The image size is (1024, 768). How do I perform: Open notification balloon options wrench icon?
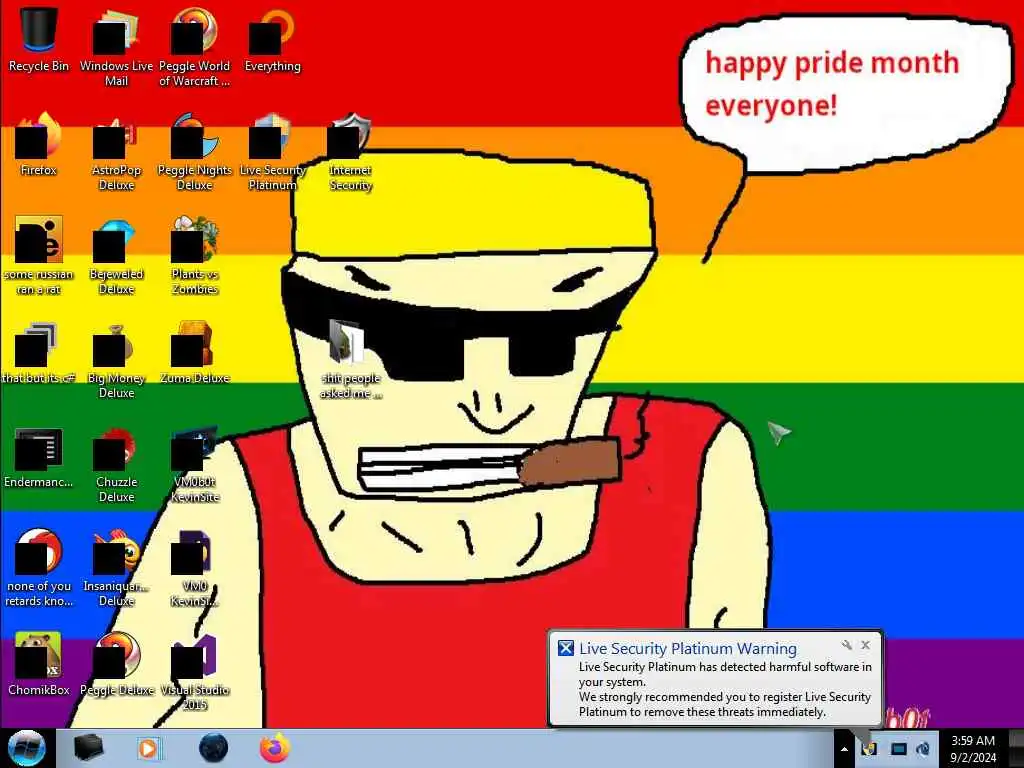click(x=847, y=645)
